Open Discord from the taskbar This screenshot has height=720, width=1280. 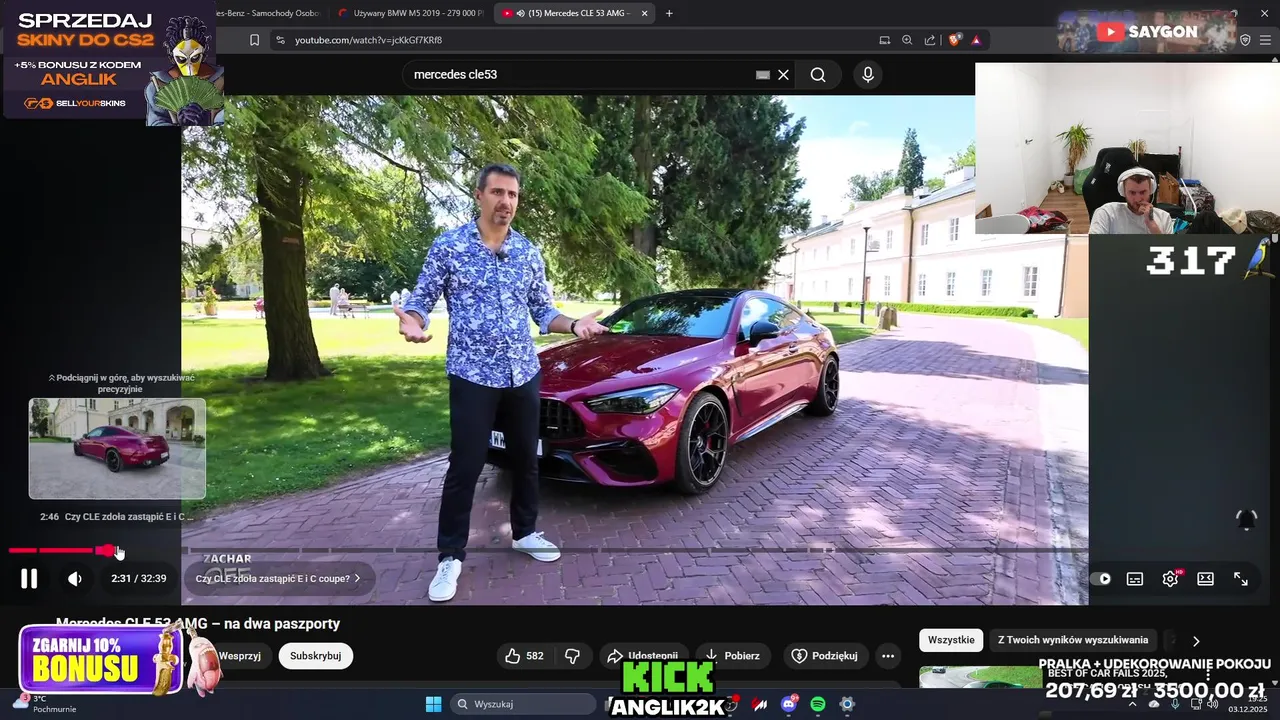click(x=789, y=704)
